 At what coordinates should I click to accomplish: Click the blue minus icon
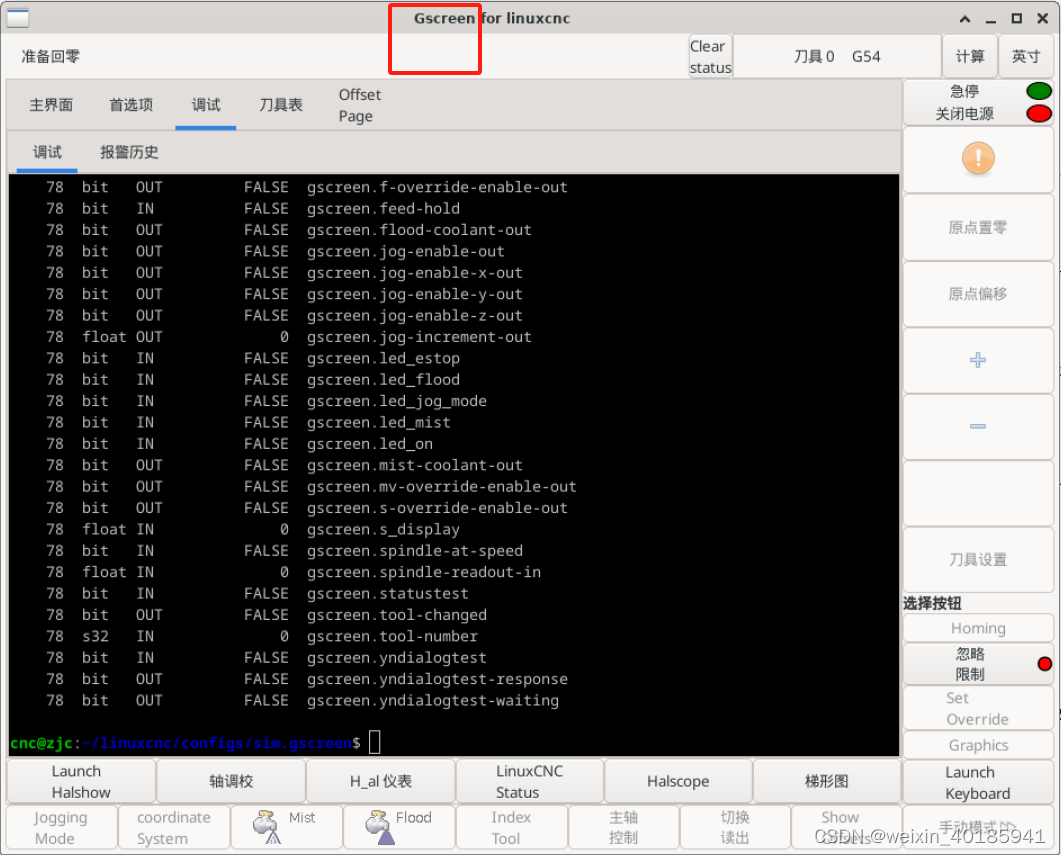[x=977, y=427]
